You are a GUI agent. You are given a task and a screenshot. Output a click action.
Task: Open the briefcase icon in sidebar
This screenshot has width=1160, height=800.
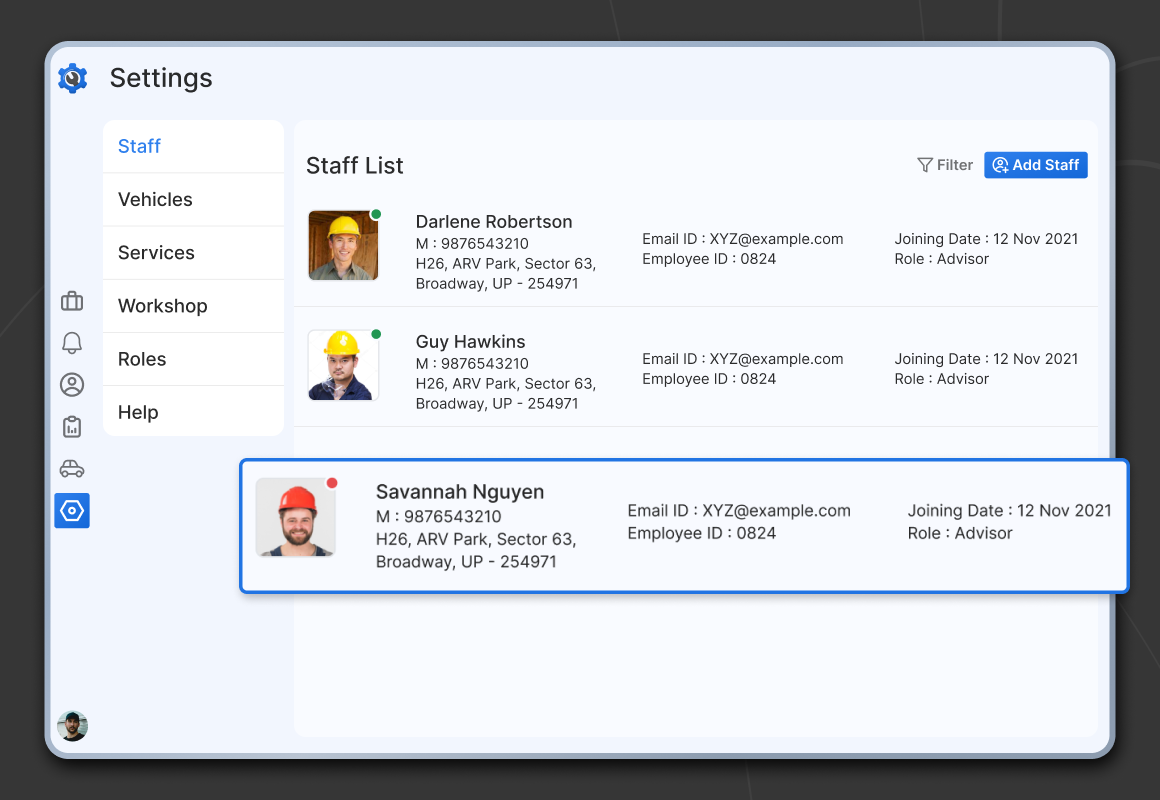(x=72, y=301)
